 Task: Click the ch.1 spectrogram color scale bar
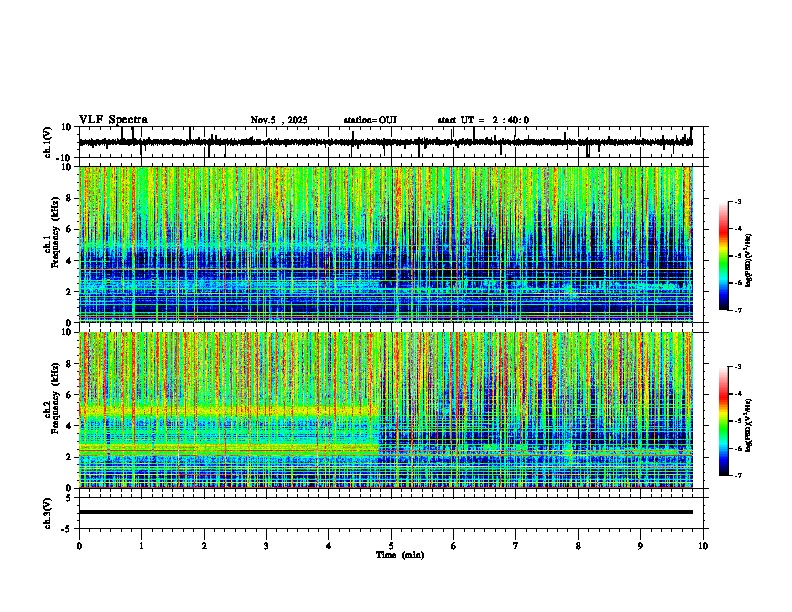click(x=724, y=256)
